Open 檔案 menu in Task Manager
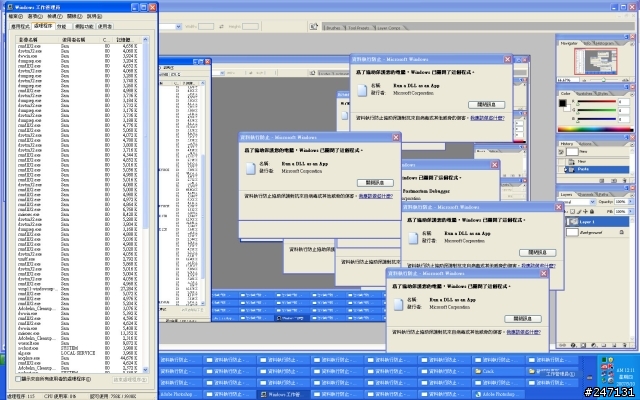 (x=16, y=16)
